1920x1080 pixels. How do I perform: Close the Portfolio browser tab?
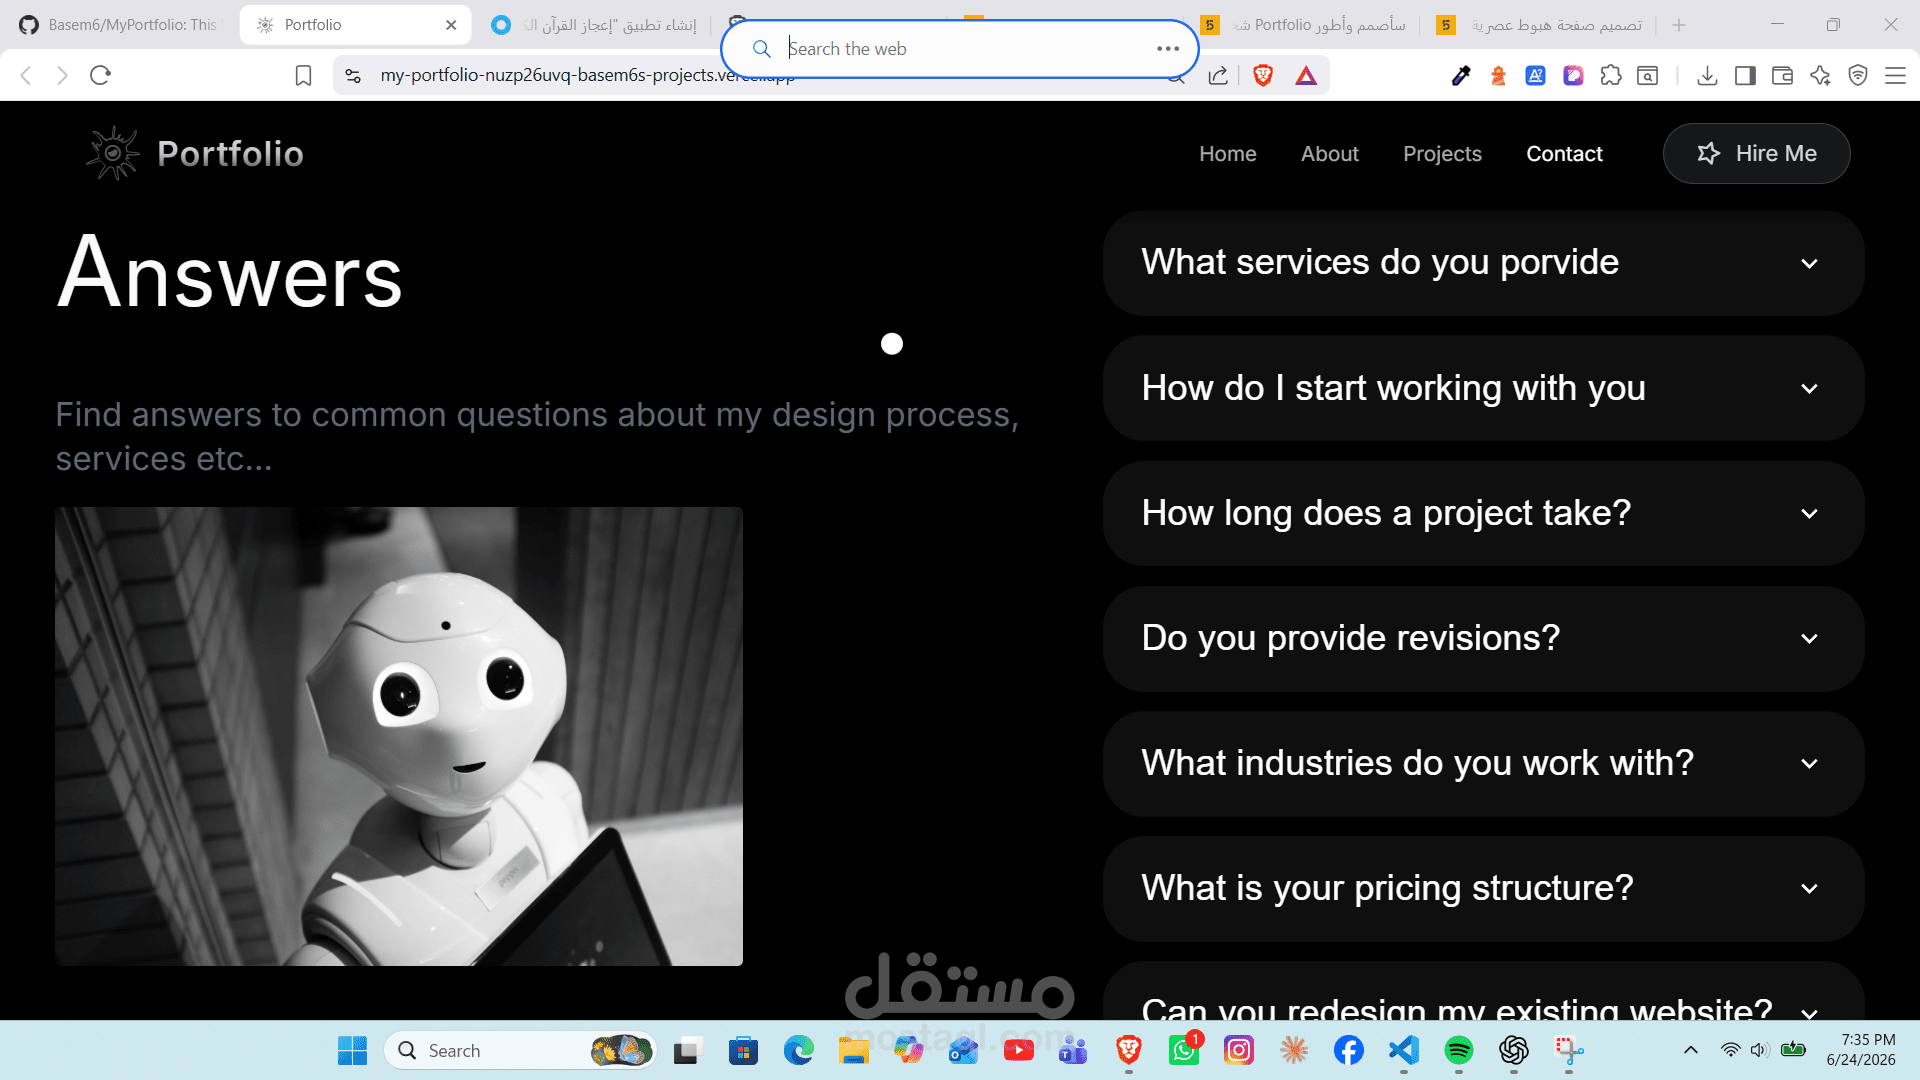(451, 25)
